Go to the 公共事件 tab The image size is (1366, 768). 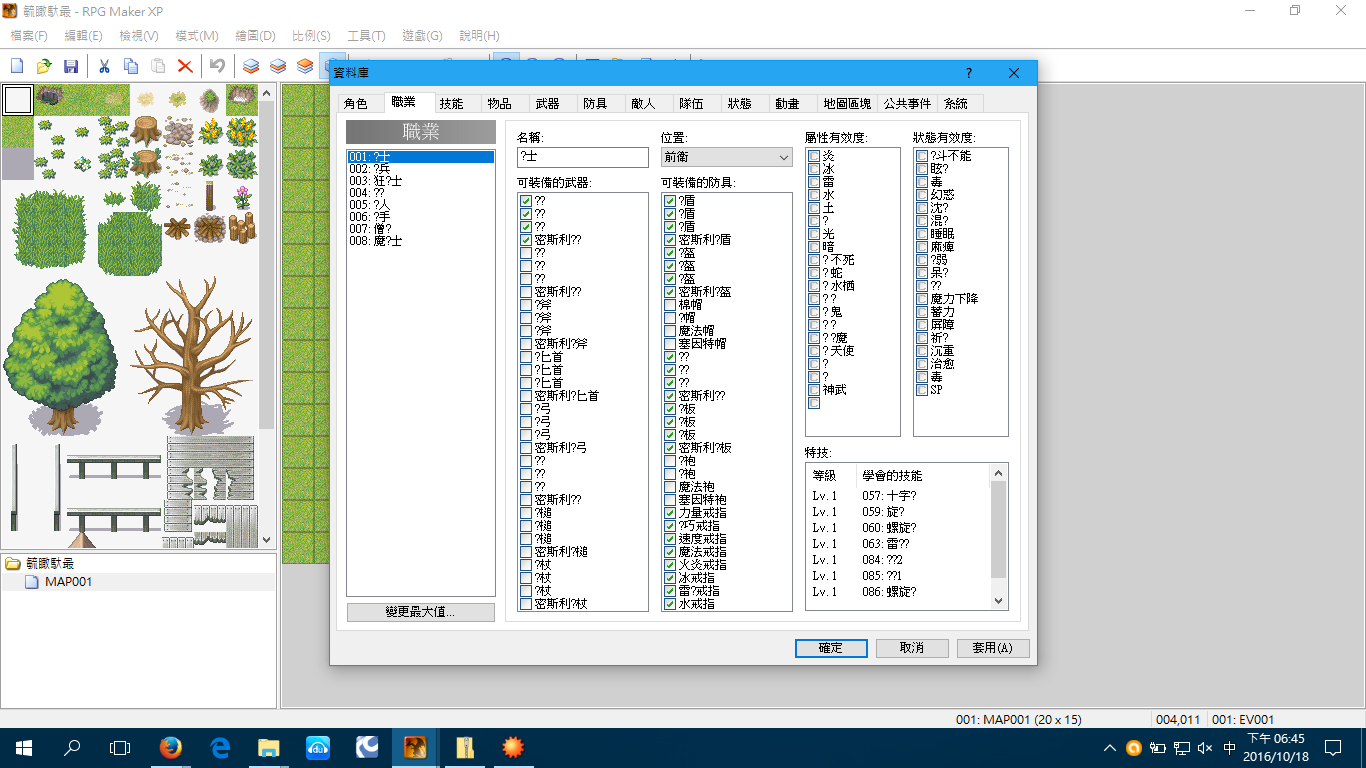pyautogui.click(x=907, y=103)
